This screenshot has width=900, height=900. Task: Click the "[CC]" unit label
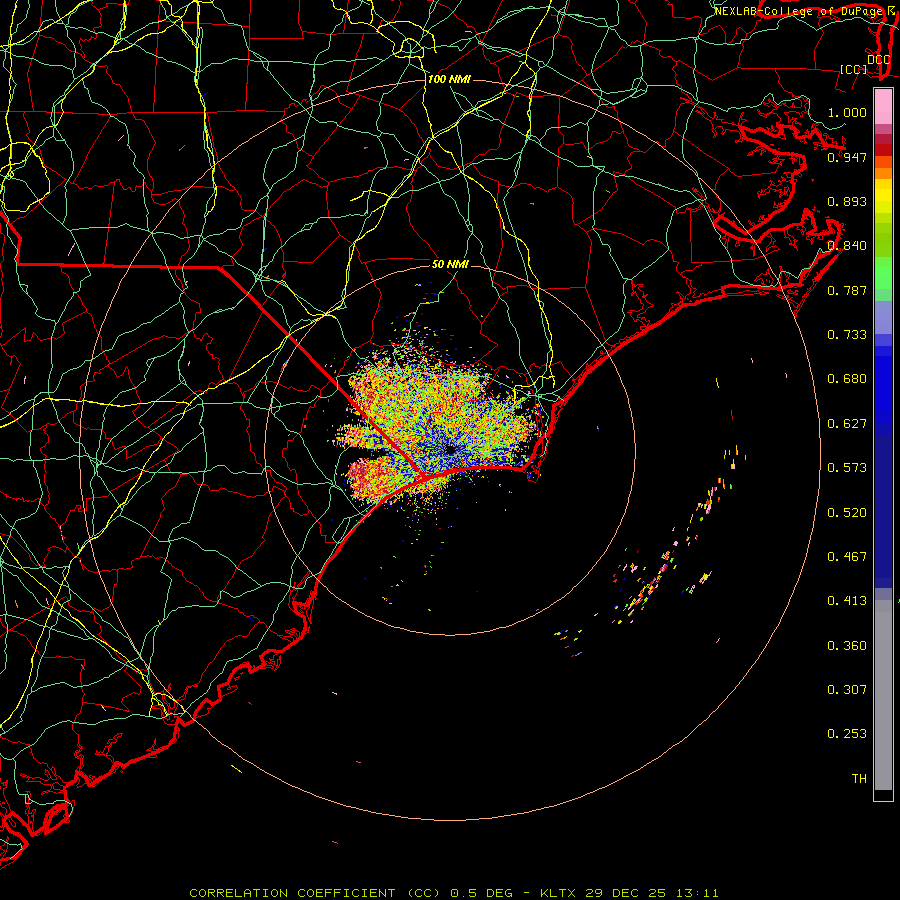point(854,69)
